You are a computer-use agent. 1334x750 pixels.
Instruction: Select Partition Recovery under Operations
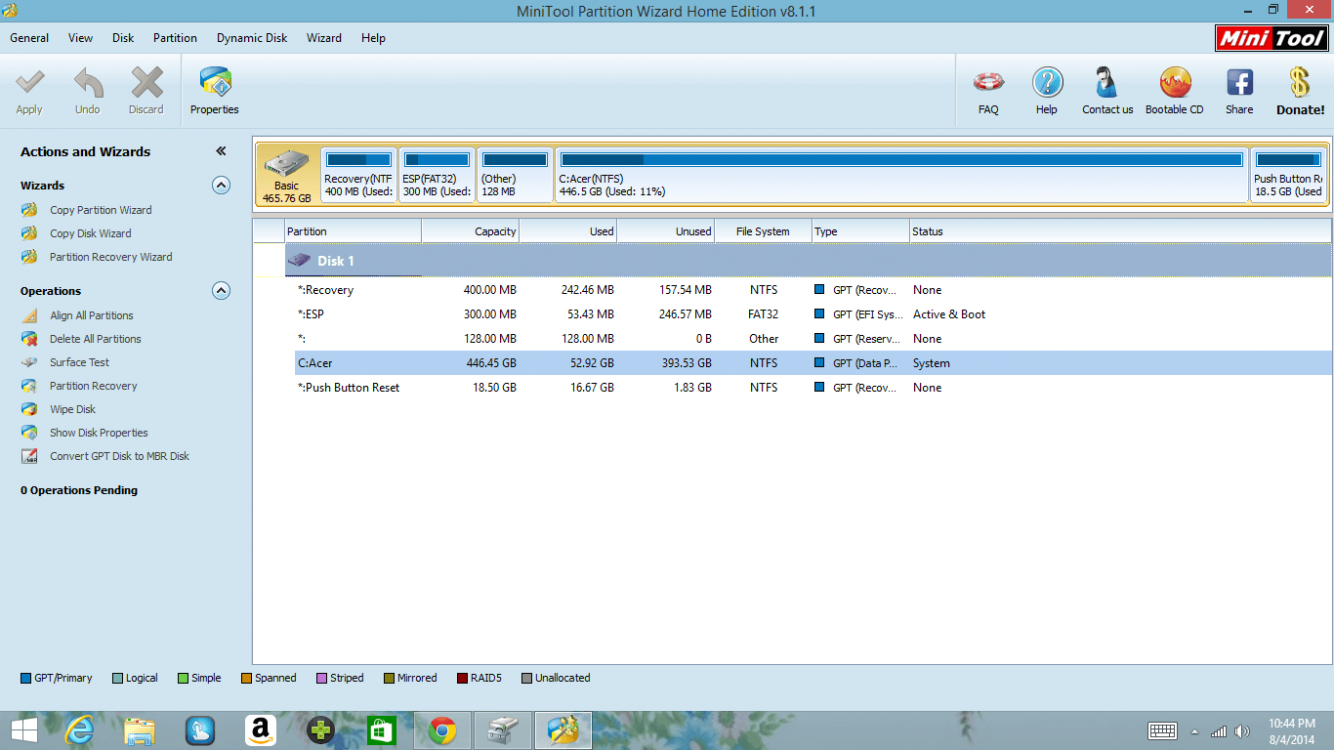pyautogui.click(x=93, y=386)
